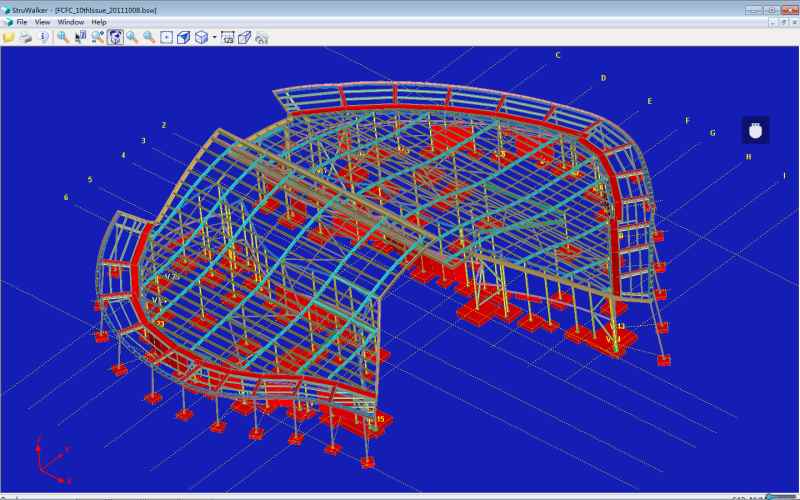This screenshot has width=800, height=500.
Task: Select the solid 3D box view icon
Action: tap(184, 37)
